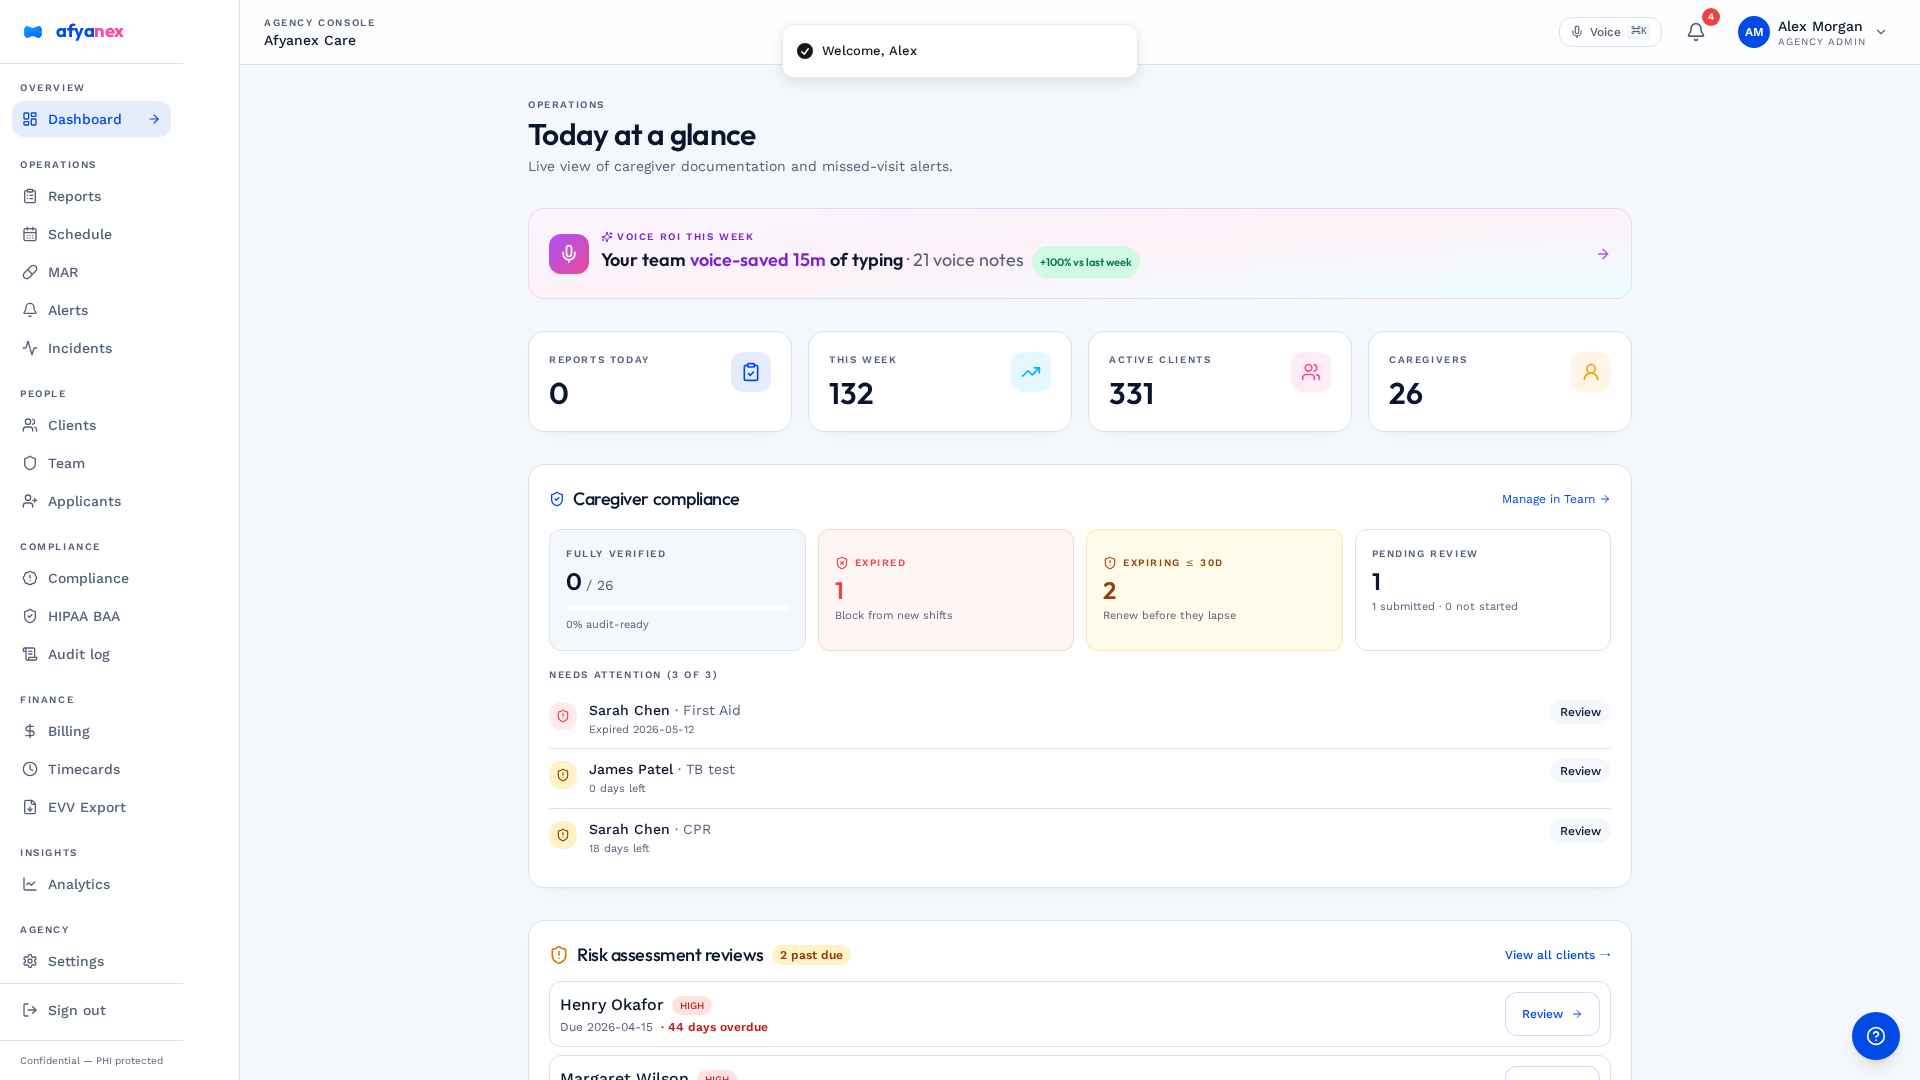Follow the View all clients link

(x=1558, y=955)
